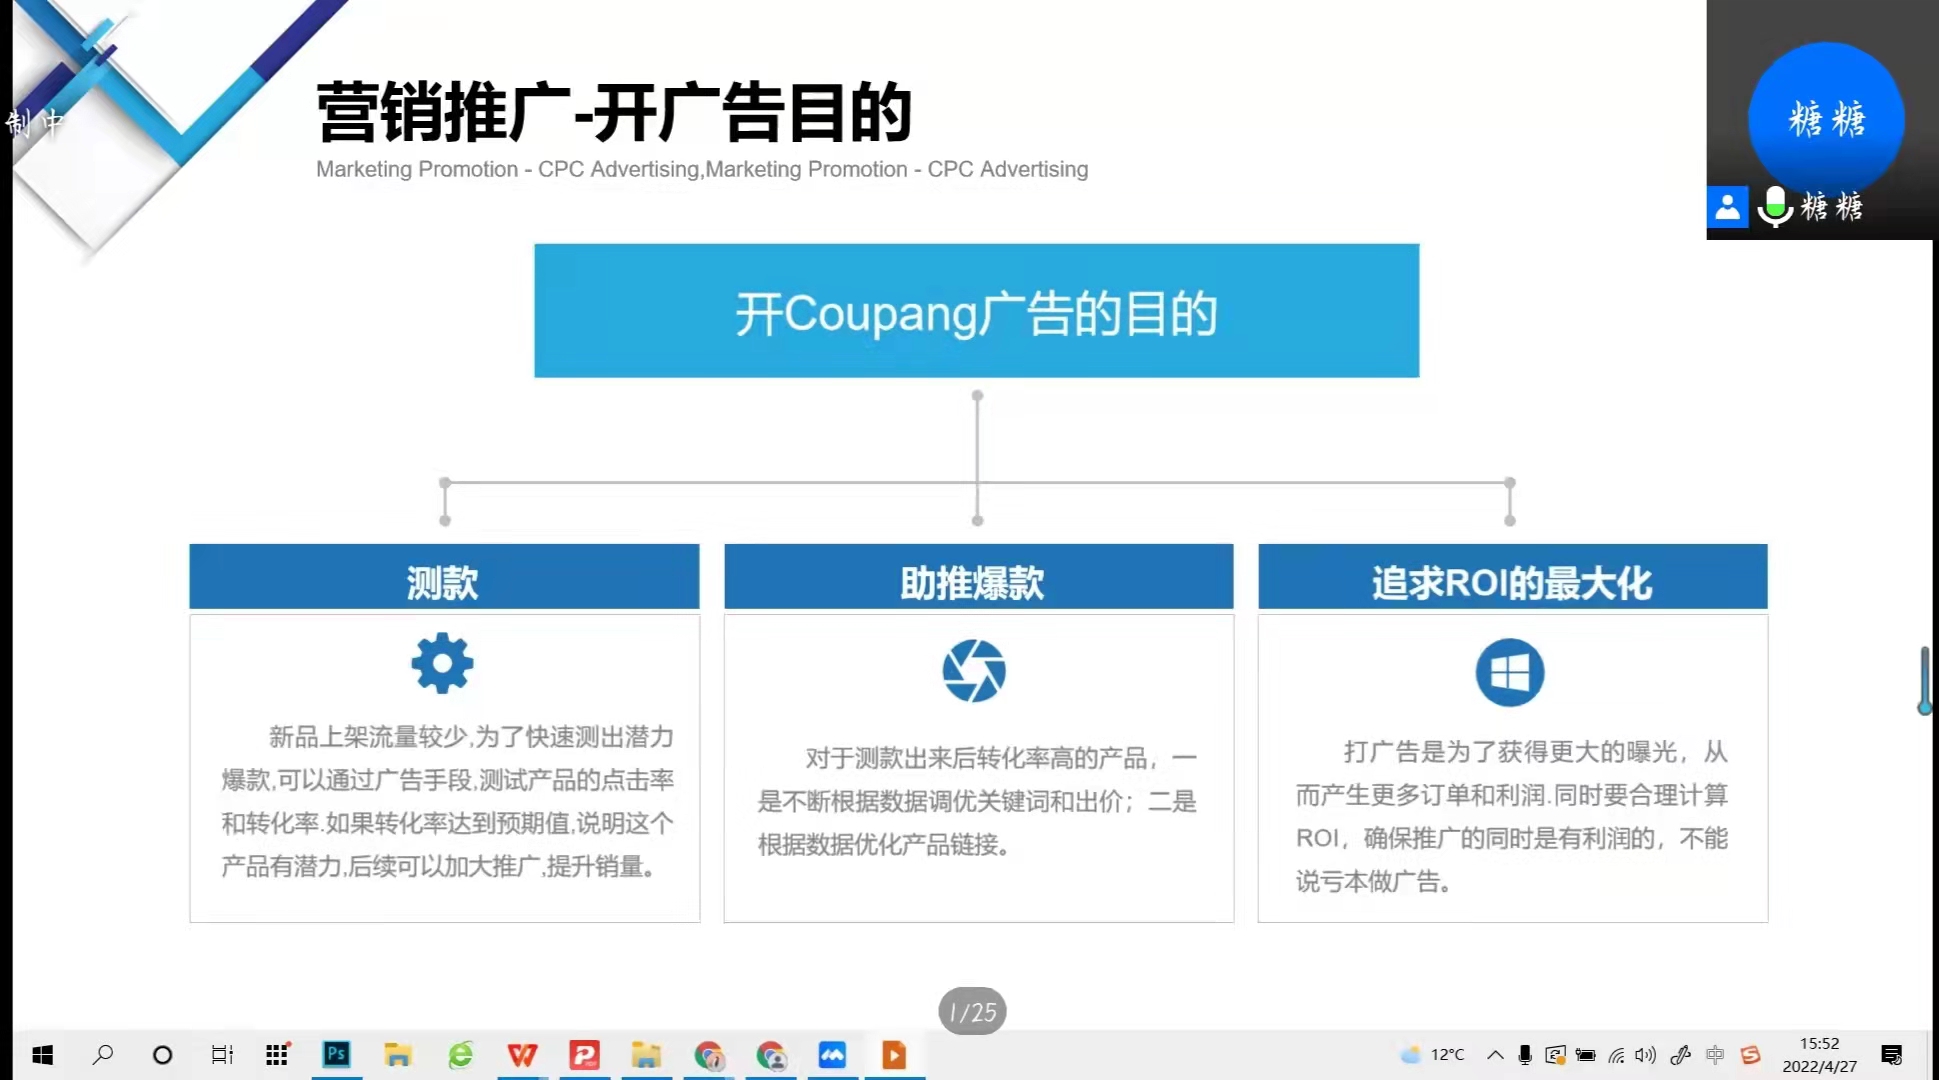1939x1080 pixels.
Task: Click the Task View taskbar button
Action: [x=222, y=1054]
